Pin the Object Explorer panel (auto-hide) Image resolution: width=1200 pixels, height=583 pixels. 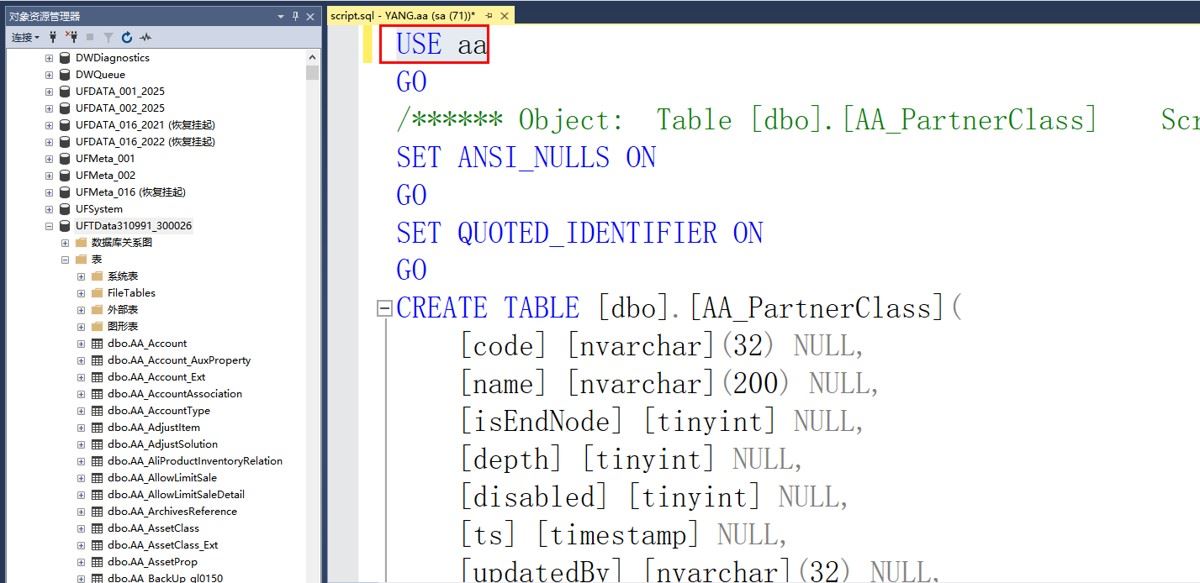pyautogui.click(x=296, y=16)
